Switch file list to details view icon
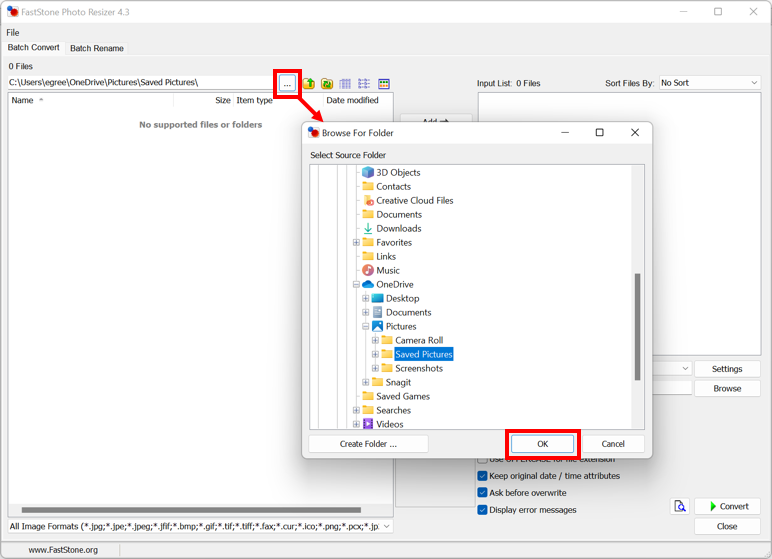This screenshot has width=772, height=559. tap(346, 84)
